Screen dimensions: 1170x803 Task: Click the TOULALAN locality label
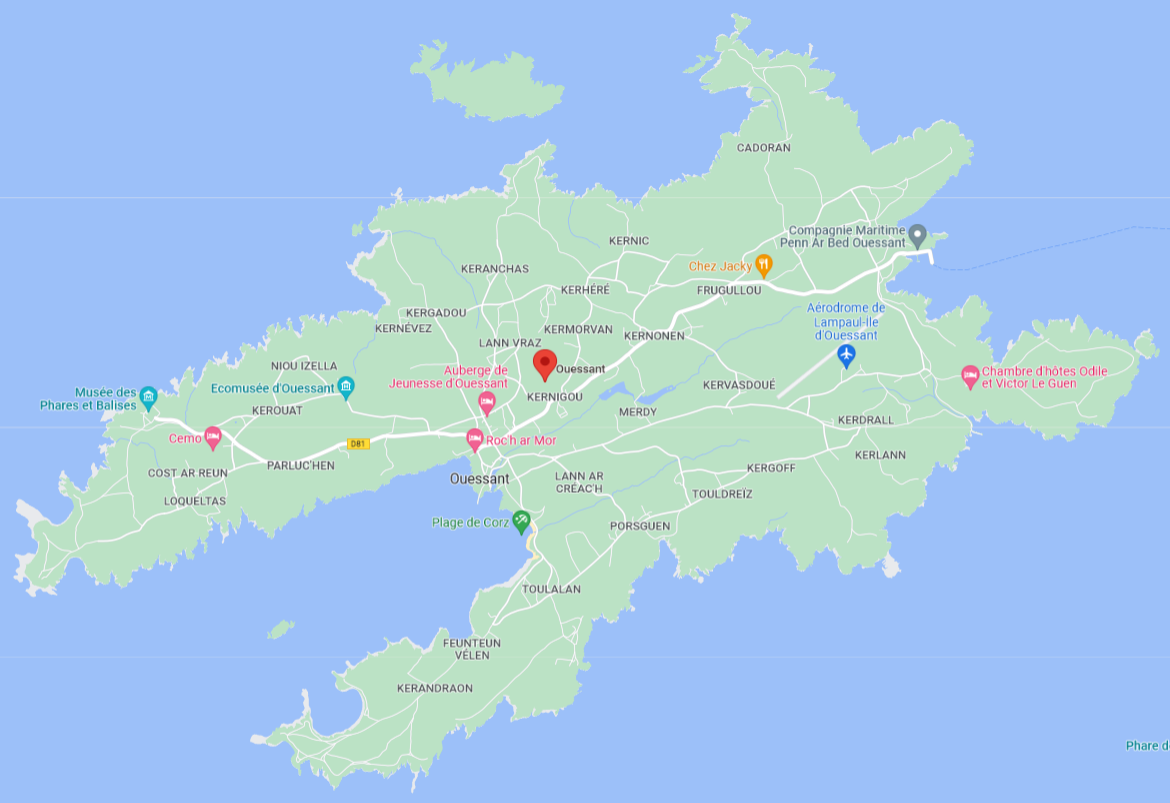click(x=551, y=589)
